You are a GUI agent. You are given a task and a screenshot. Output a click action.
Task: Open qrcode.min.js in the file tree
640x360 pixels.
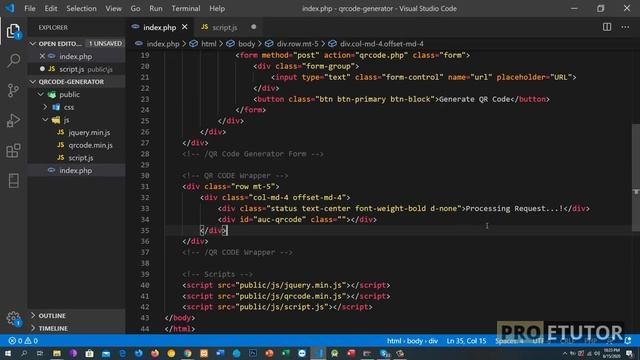(x=90, y=145)
